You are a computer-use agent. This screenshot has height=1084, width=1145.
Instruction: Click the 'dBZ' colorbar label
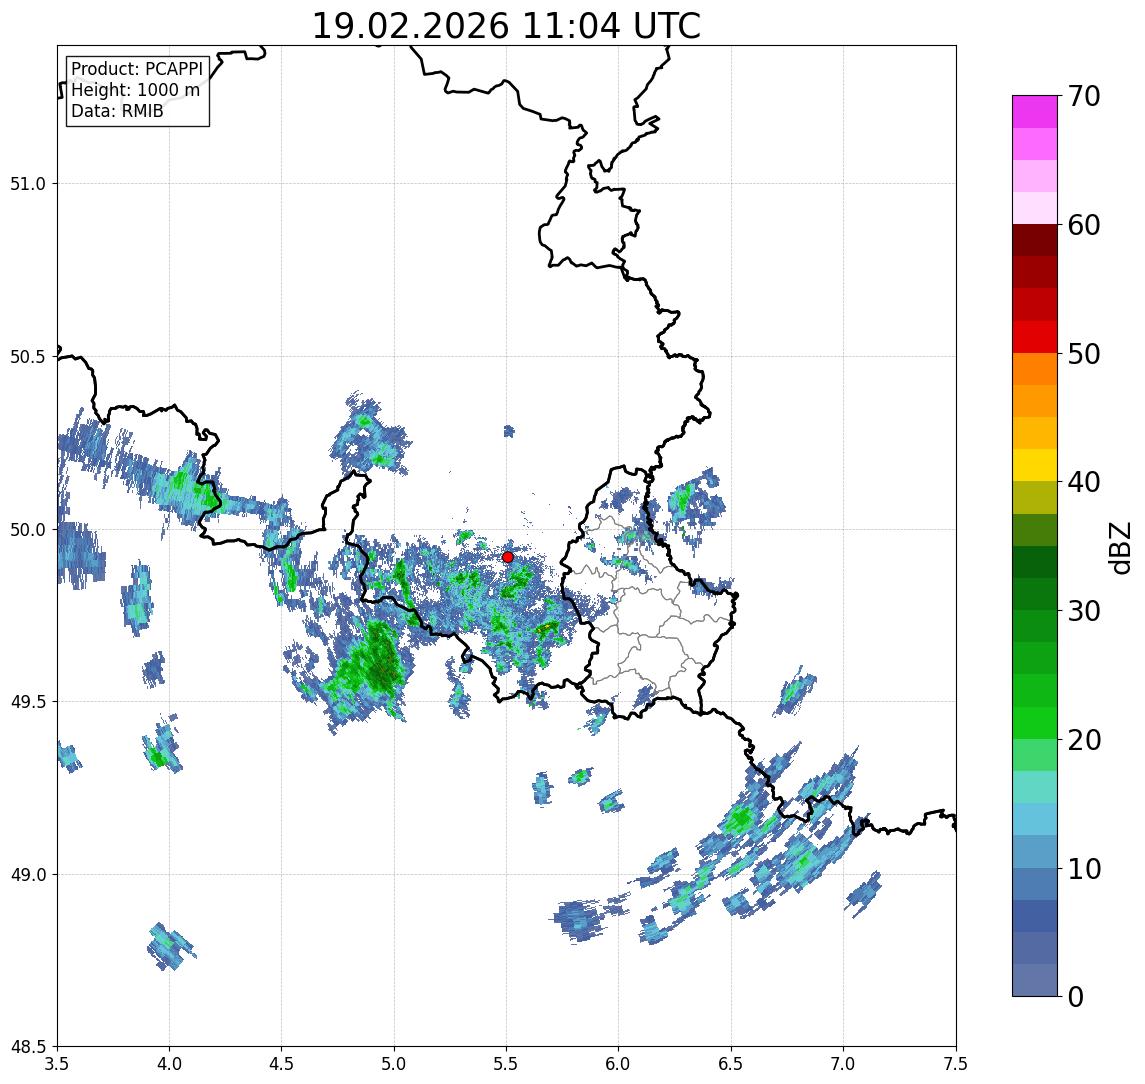tap(1119, 549)
